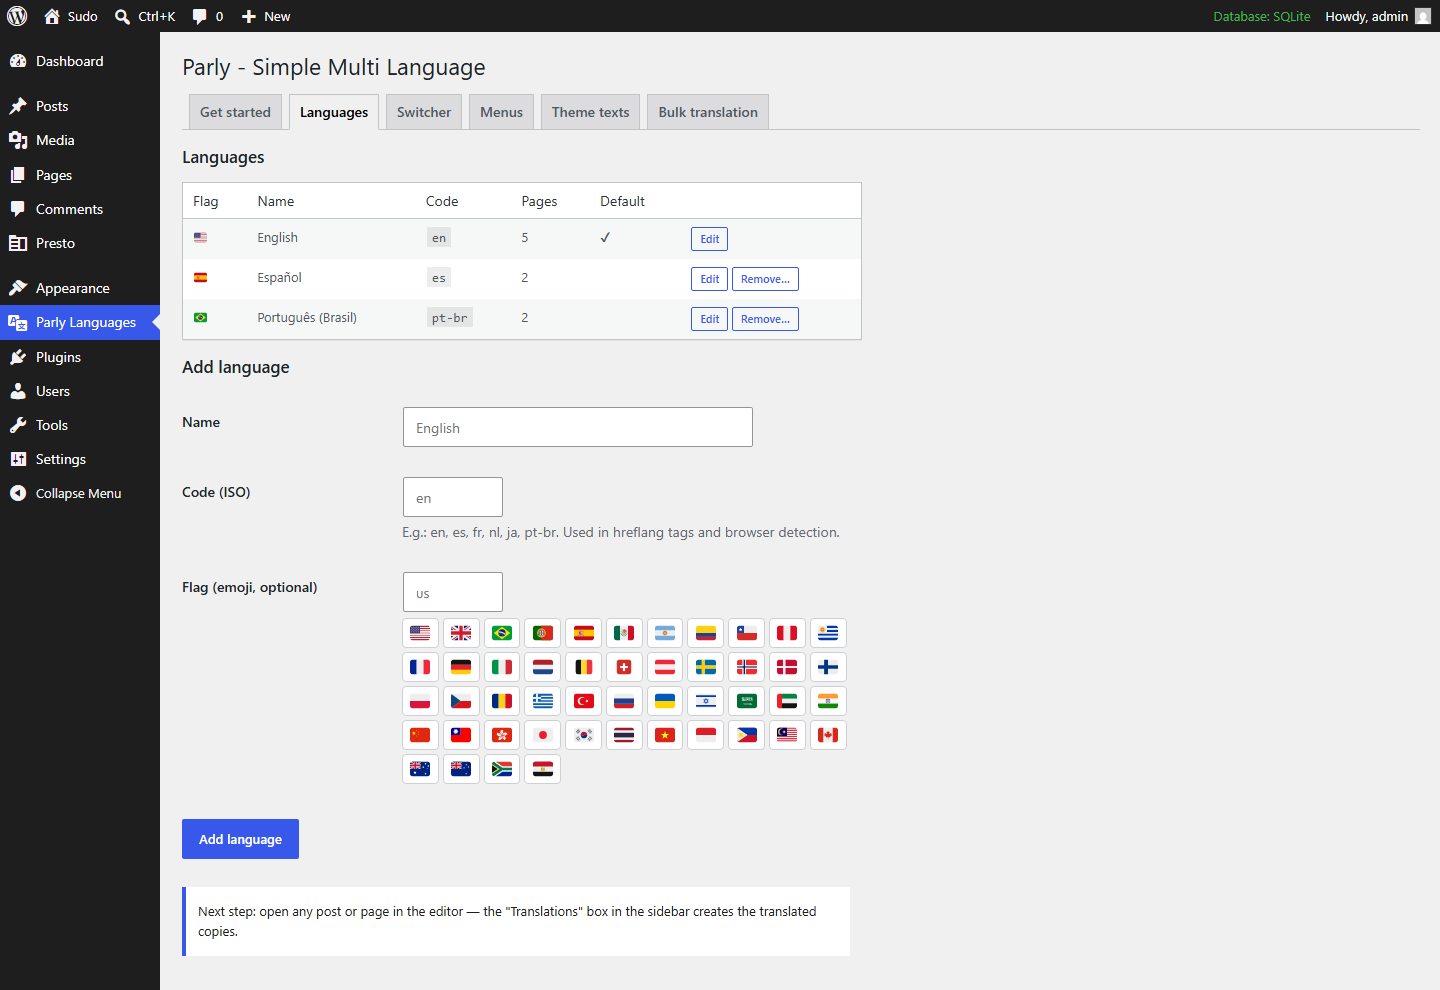Pick the Hong Kong flag button
1440x990 pixels.
pyautogui.click(x=502, y=735)
